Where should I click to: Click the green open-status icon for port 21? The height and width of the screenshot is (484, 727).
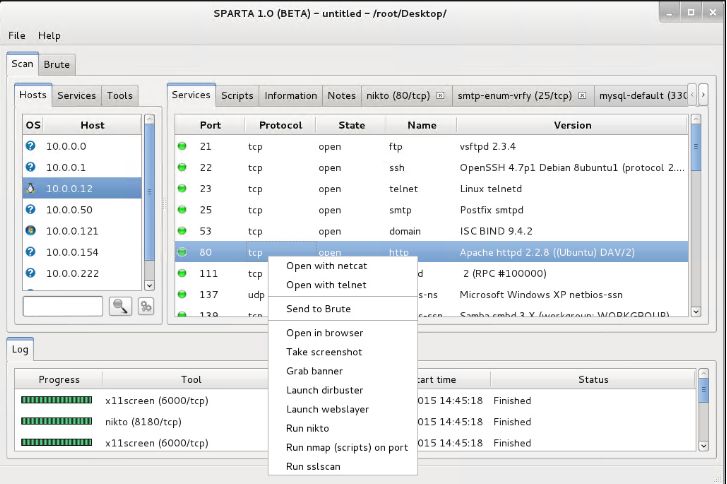(183, 146)
